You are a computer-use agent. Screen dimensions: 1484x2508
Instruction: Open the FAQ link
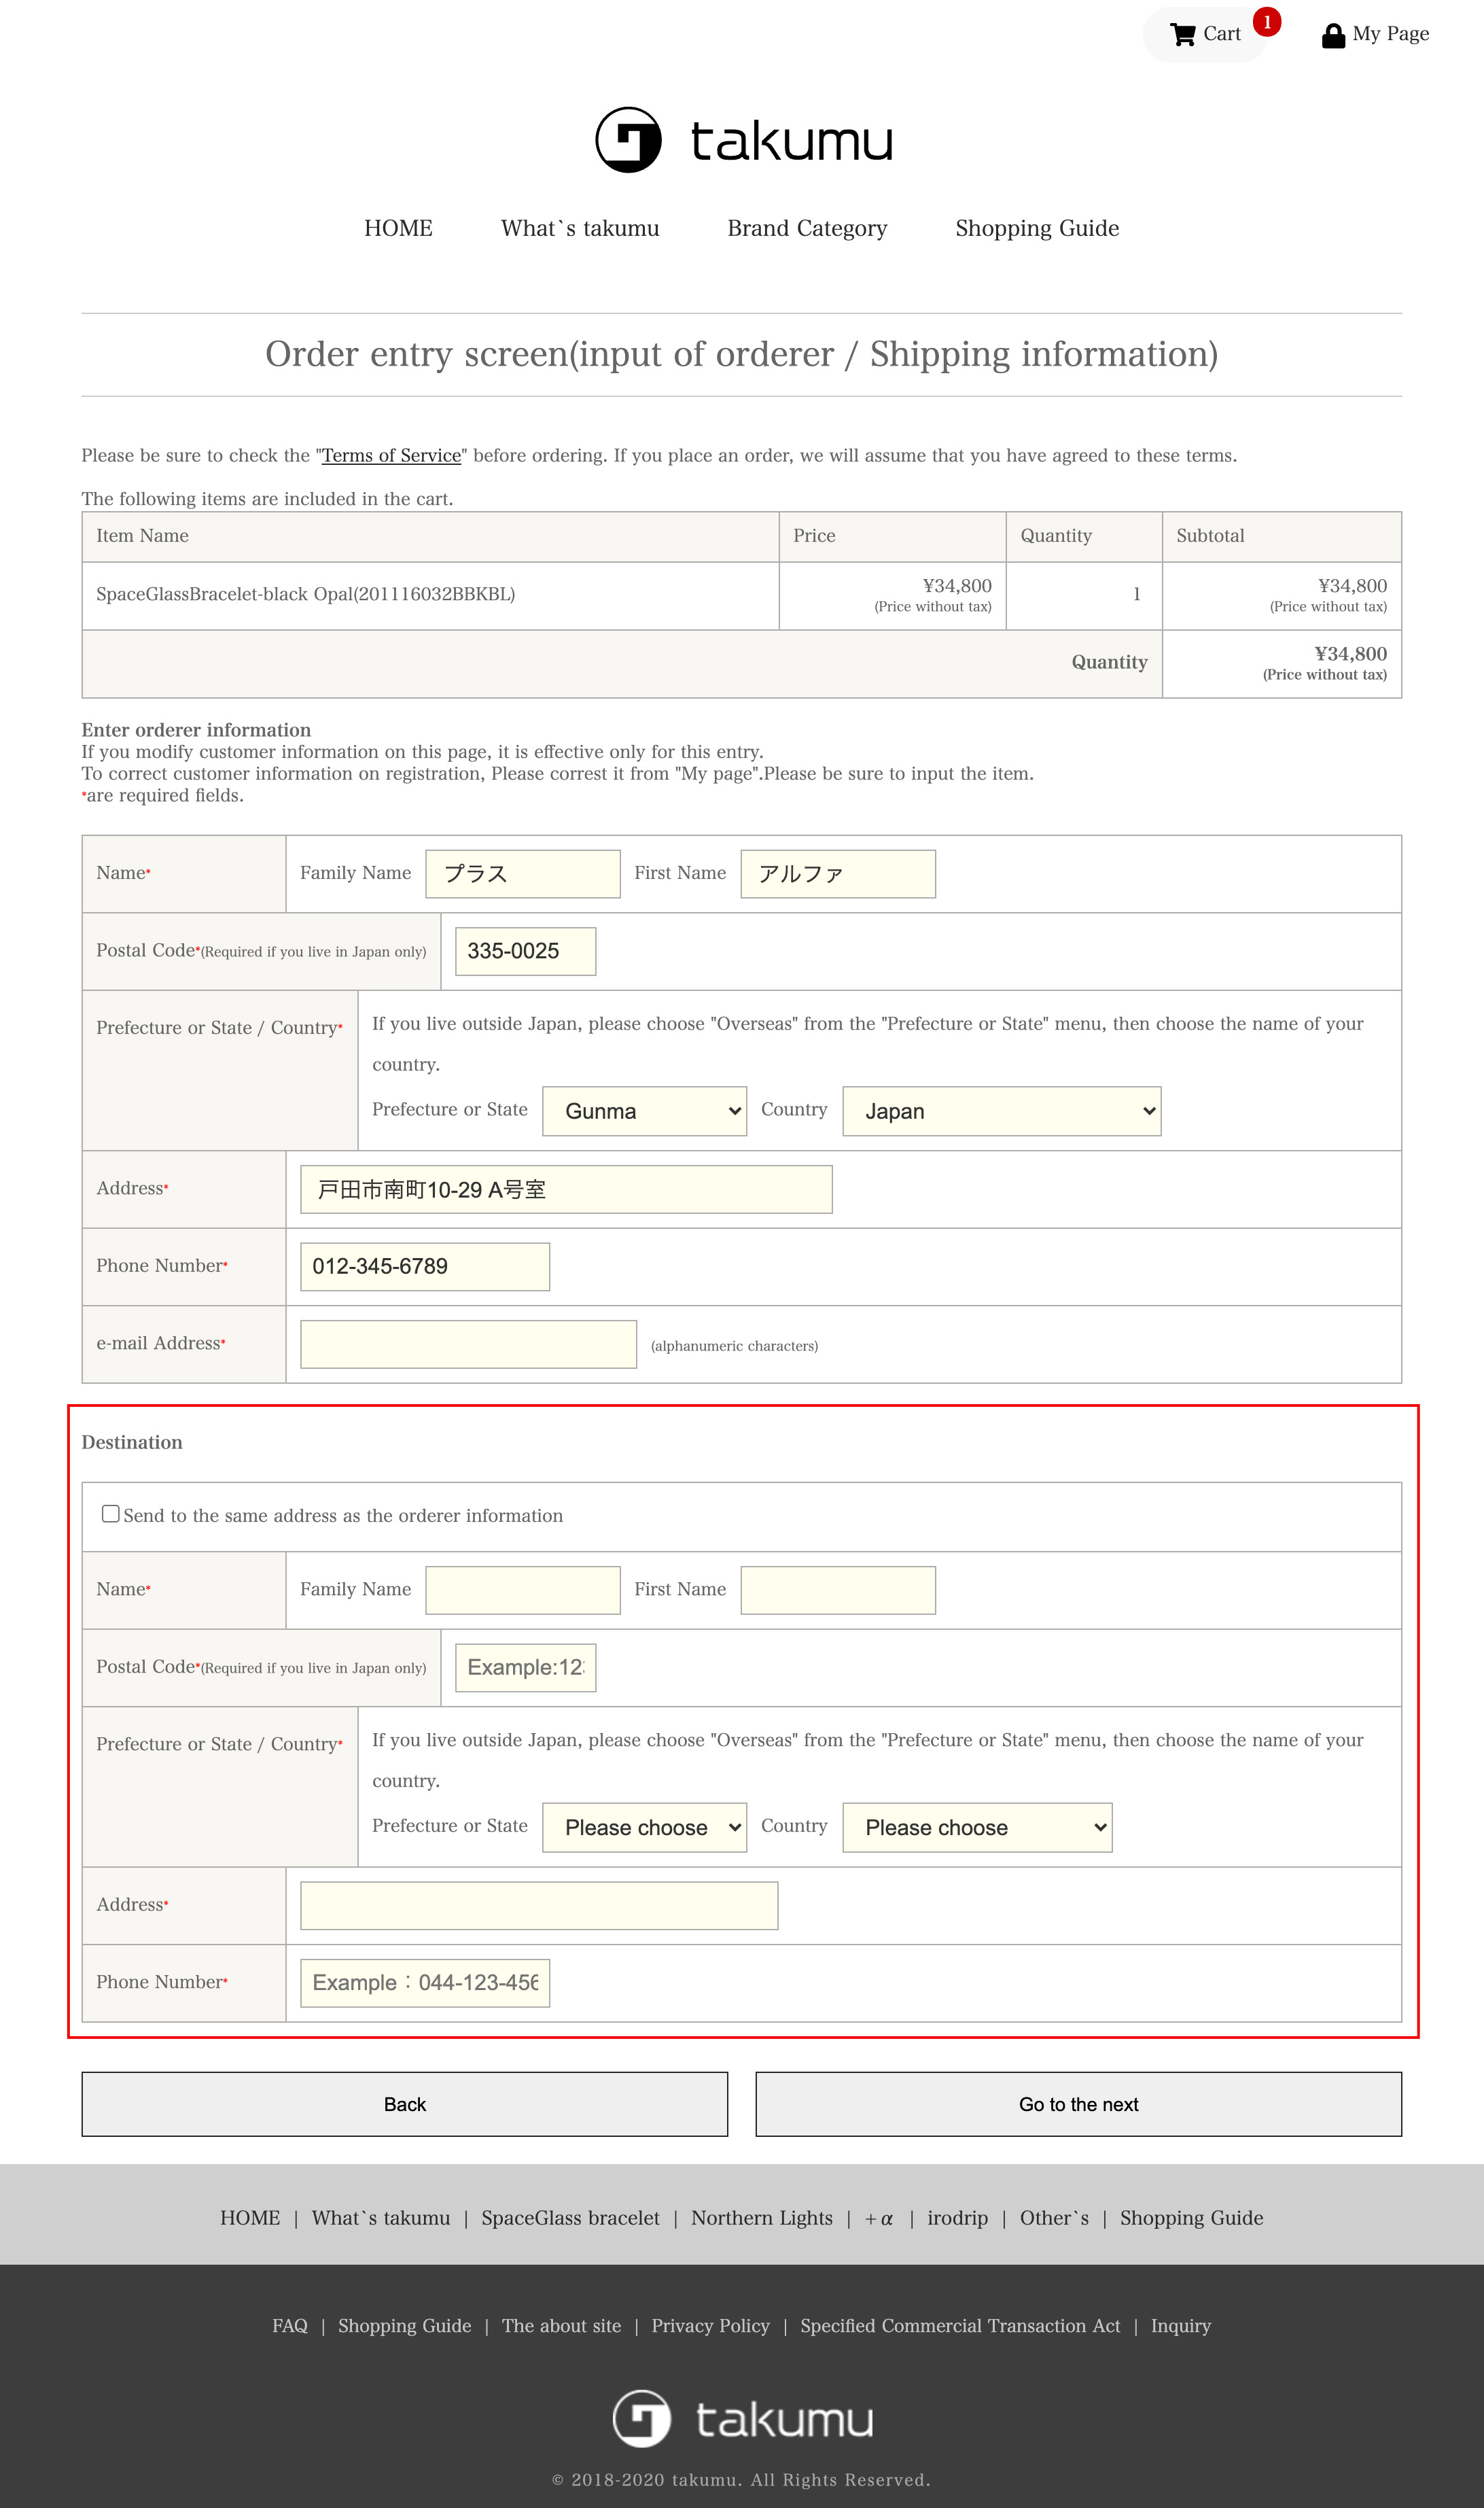(x=290, y=2325)
